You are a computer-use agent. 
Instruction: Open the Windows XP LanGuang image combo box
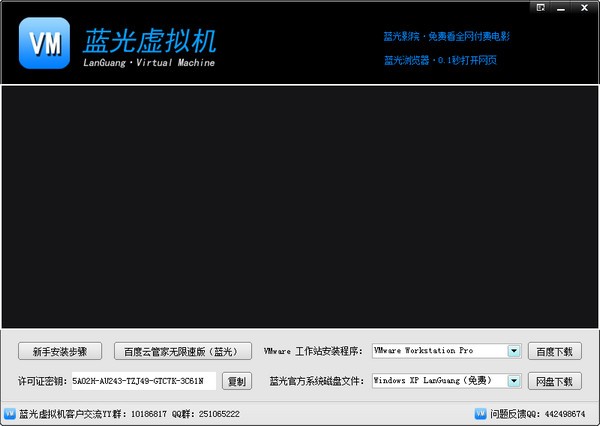pyautogui.click(x=438, y=381)
